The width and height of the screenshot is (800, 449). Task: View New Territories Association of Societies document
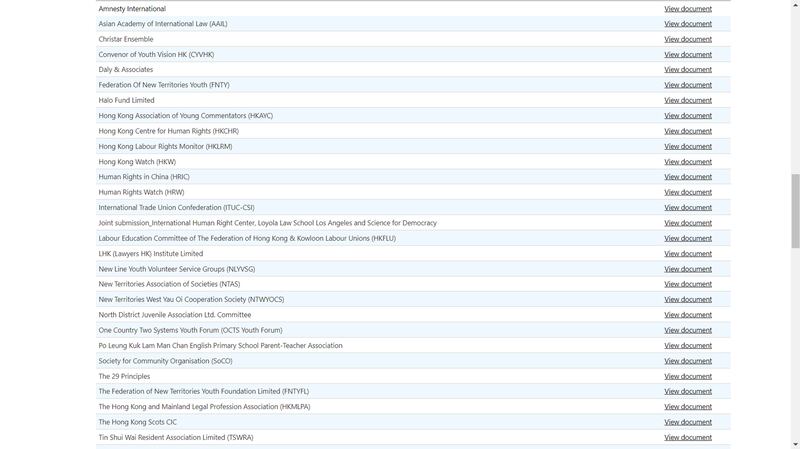coord(688,284)
